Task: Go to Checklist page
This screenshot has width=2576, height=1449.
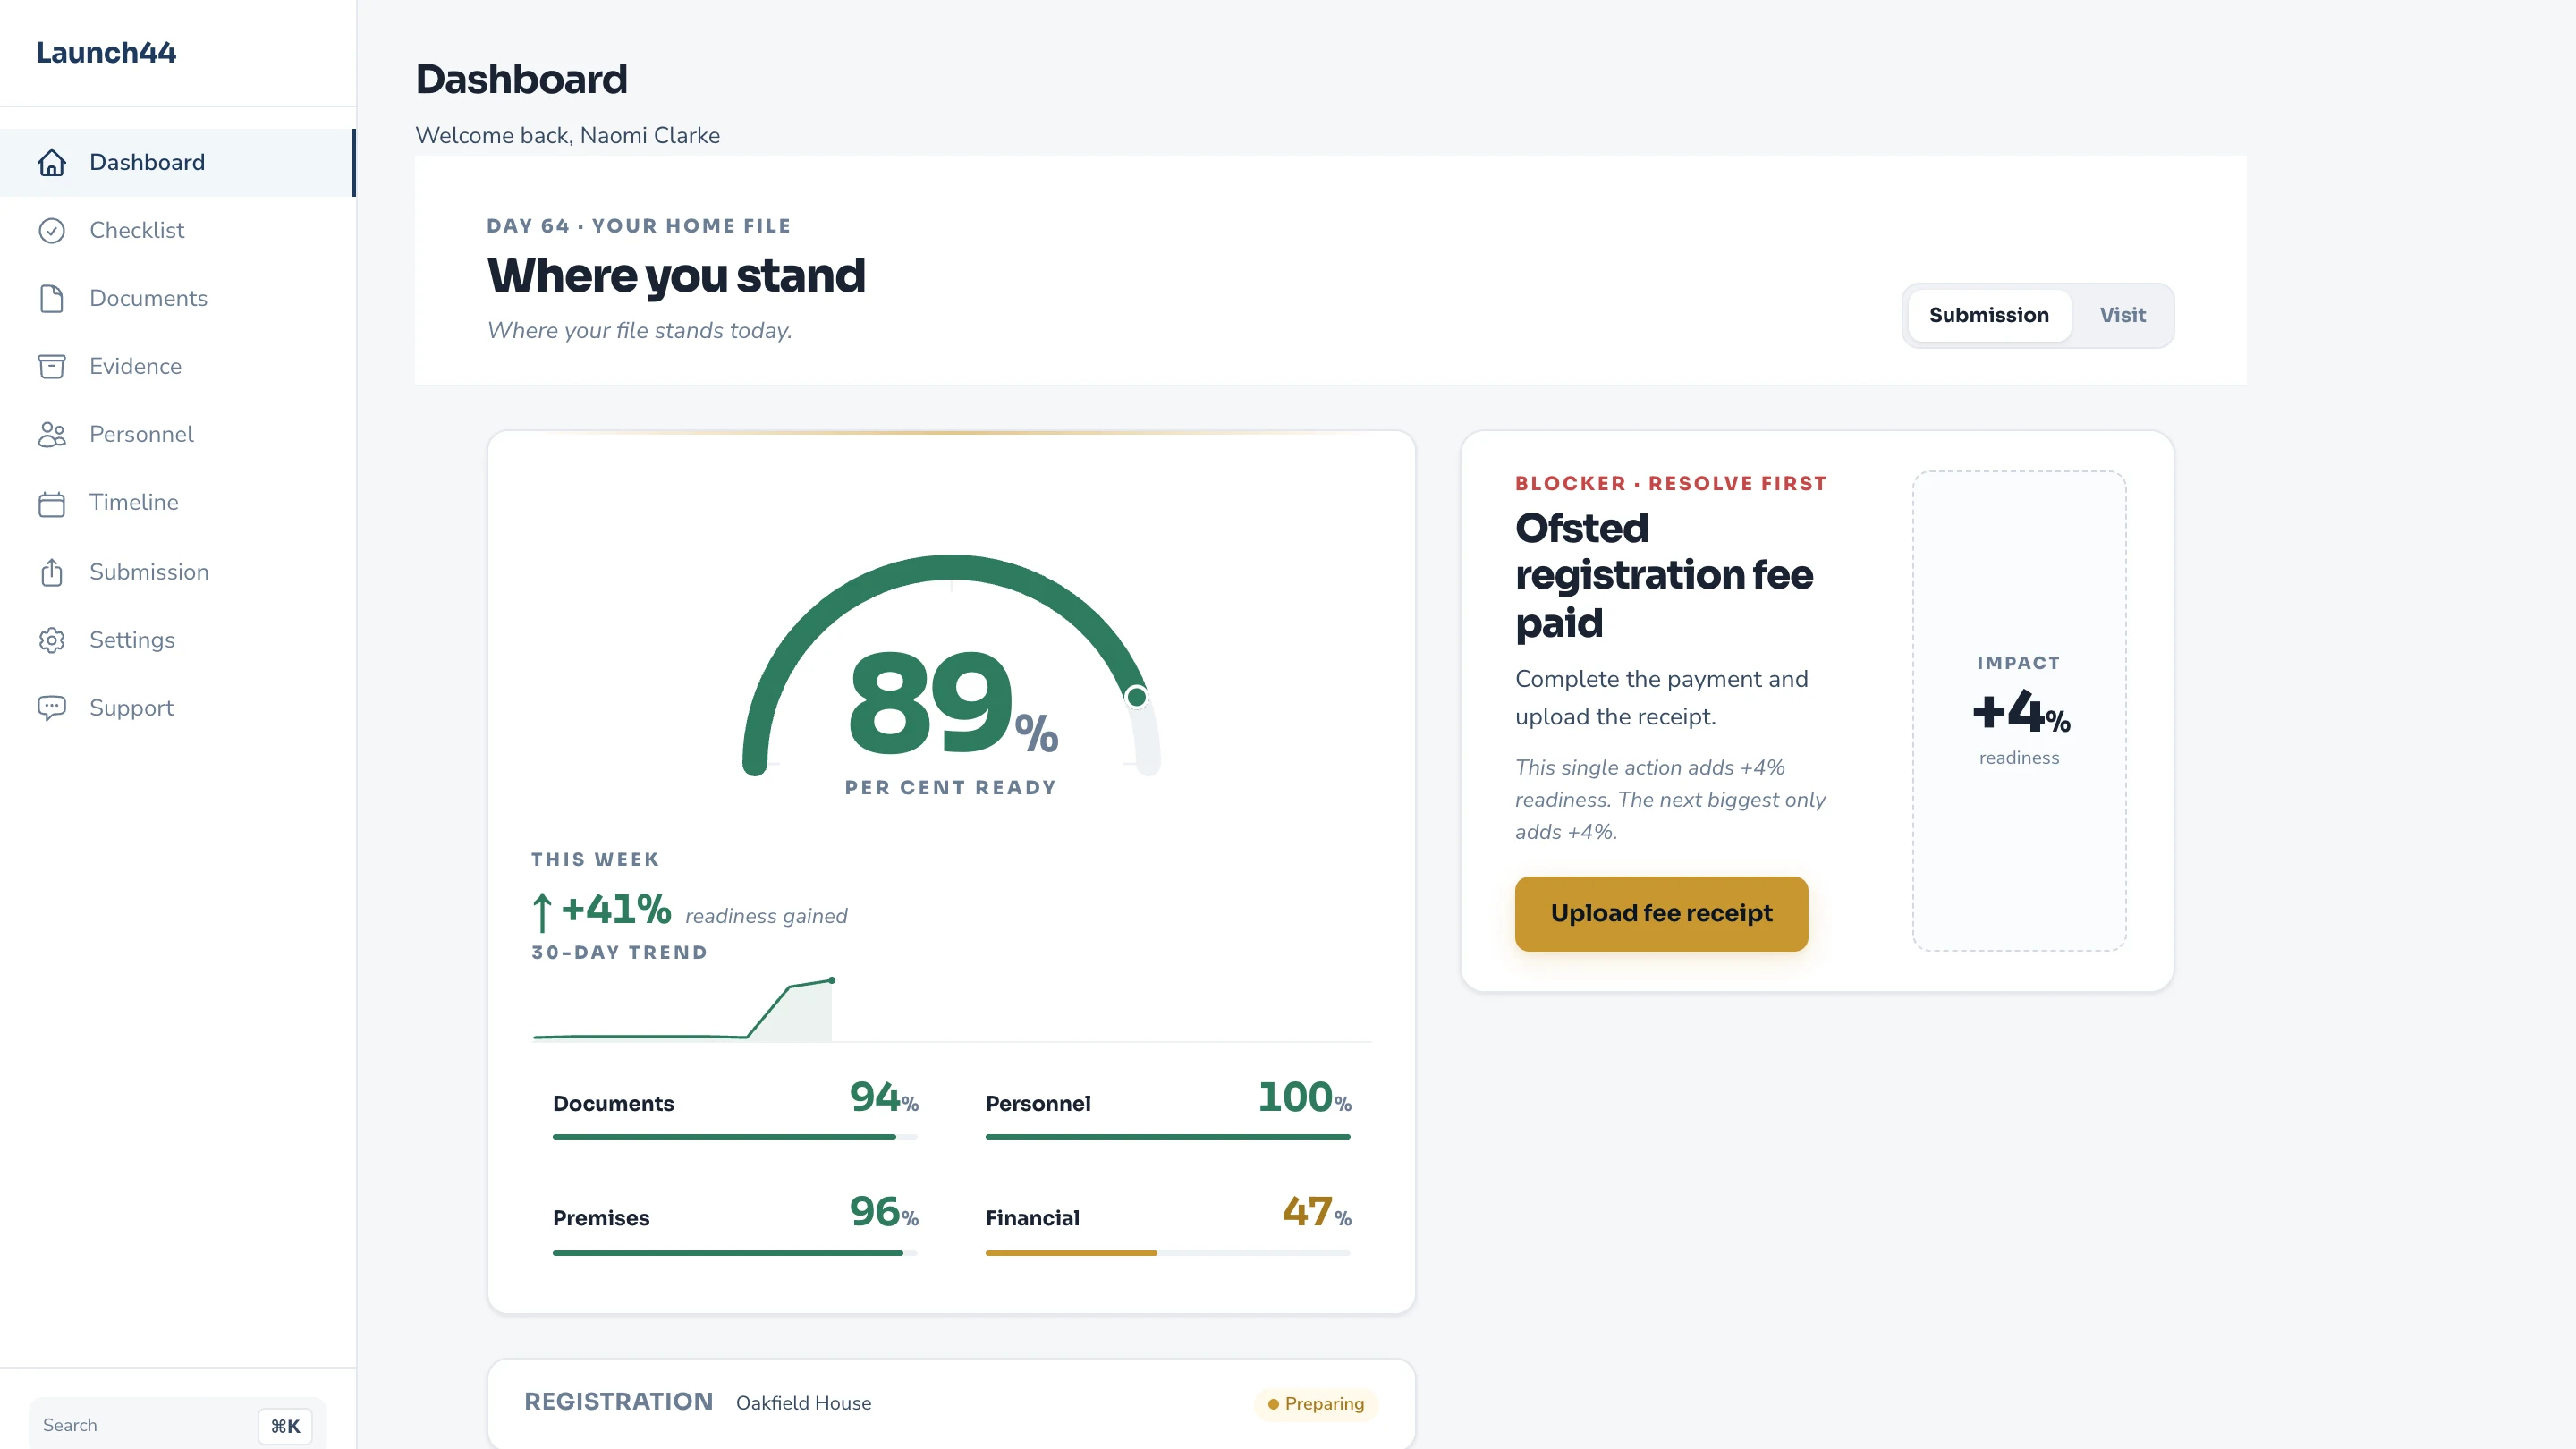Action: point(177,230)
